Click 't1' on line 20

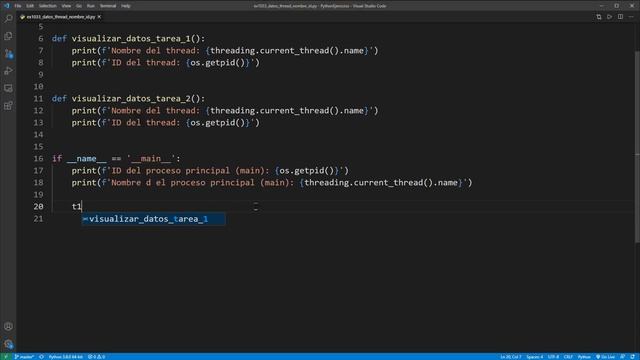click(77, 207)
